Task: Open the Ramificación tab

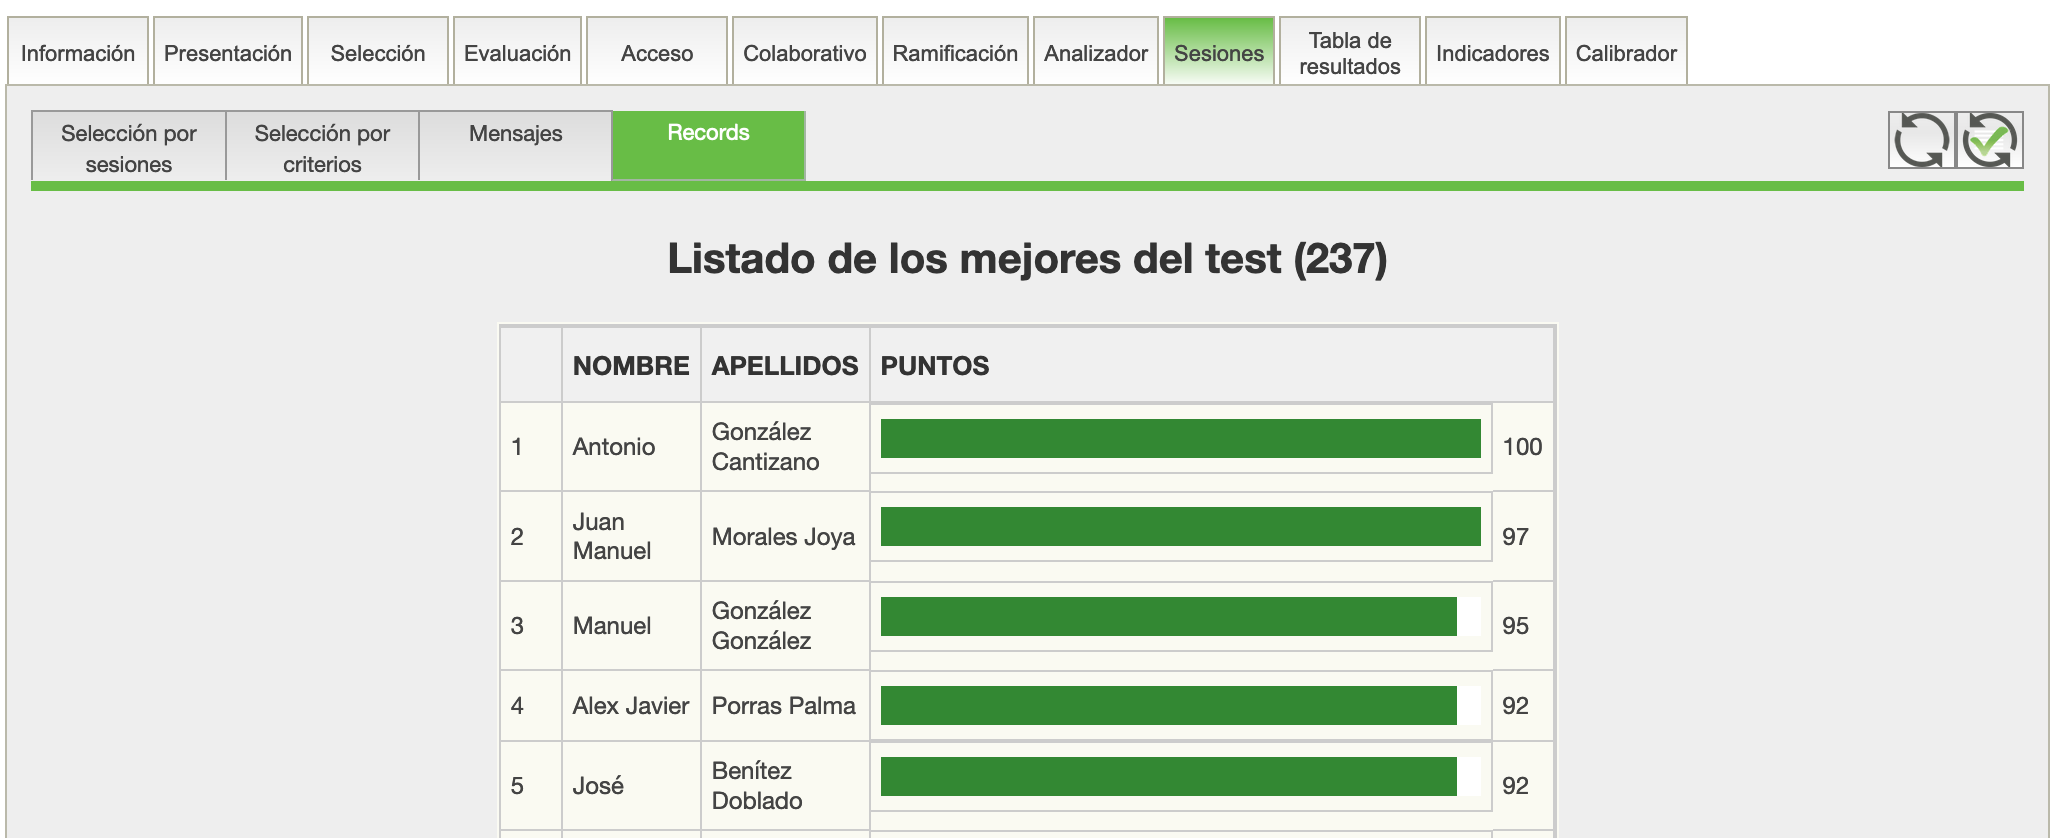Action: (x=955, y=53)
